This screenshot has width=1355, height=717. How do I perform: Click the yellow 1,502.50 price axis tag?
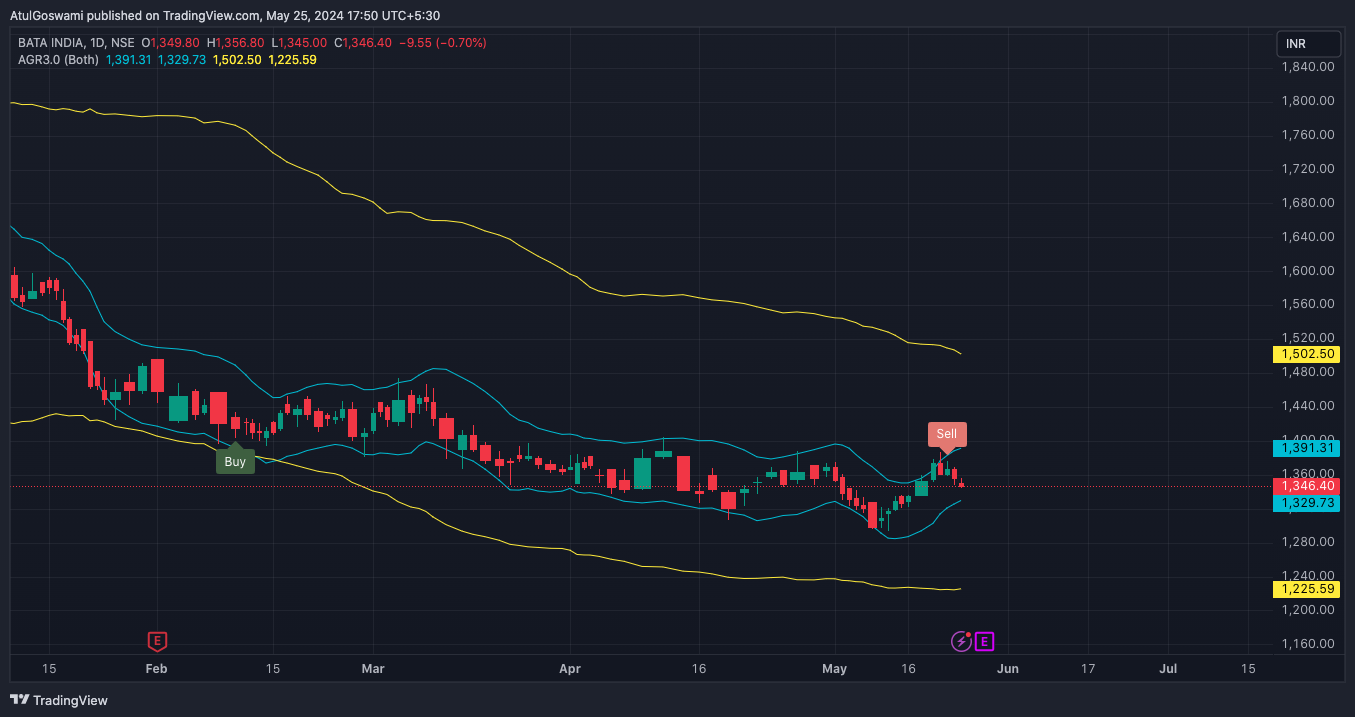click(1305, 354)
